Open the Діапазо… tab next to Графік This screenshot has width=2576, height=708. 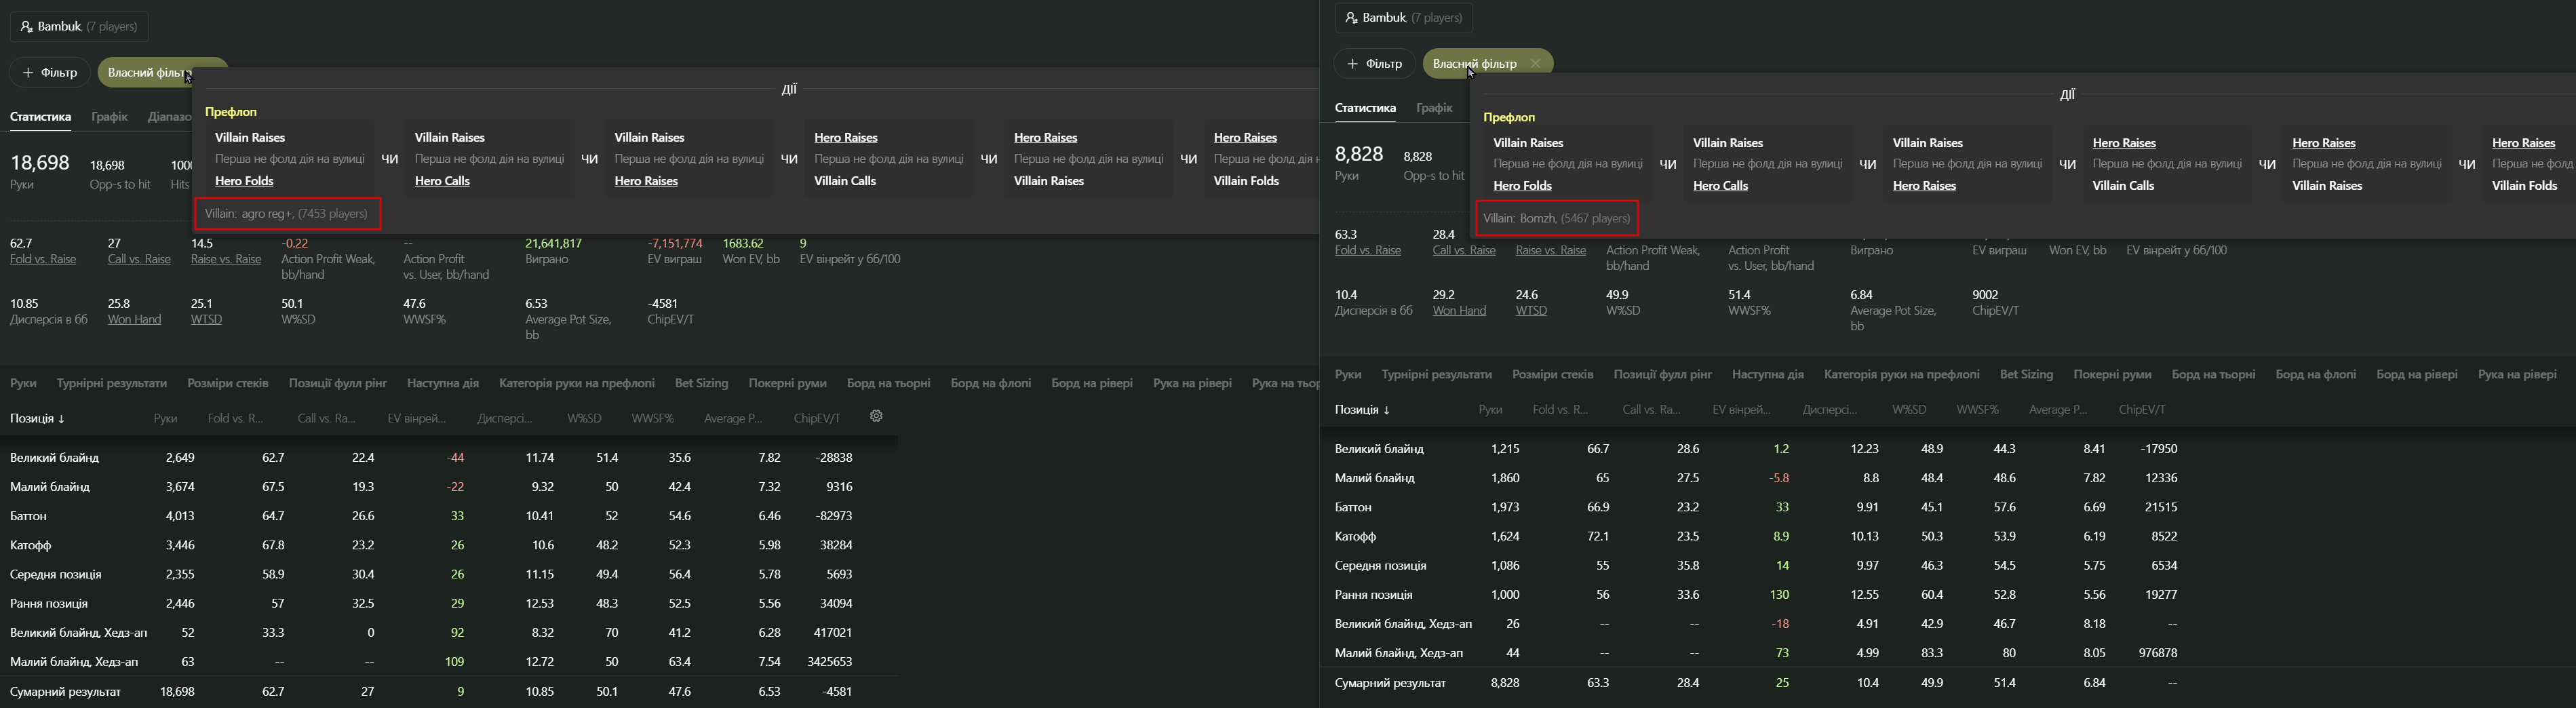(168, 117)
